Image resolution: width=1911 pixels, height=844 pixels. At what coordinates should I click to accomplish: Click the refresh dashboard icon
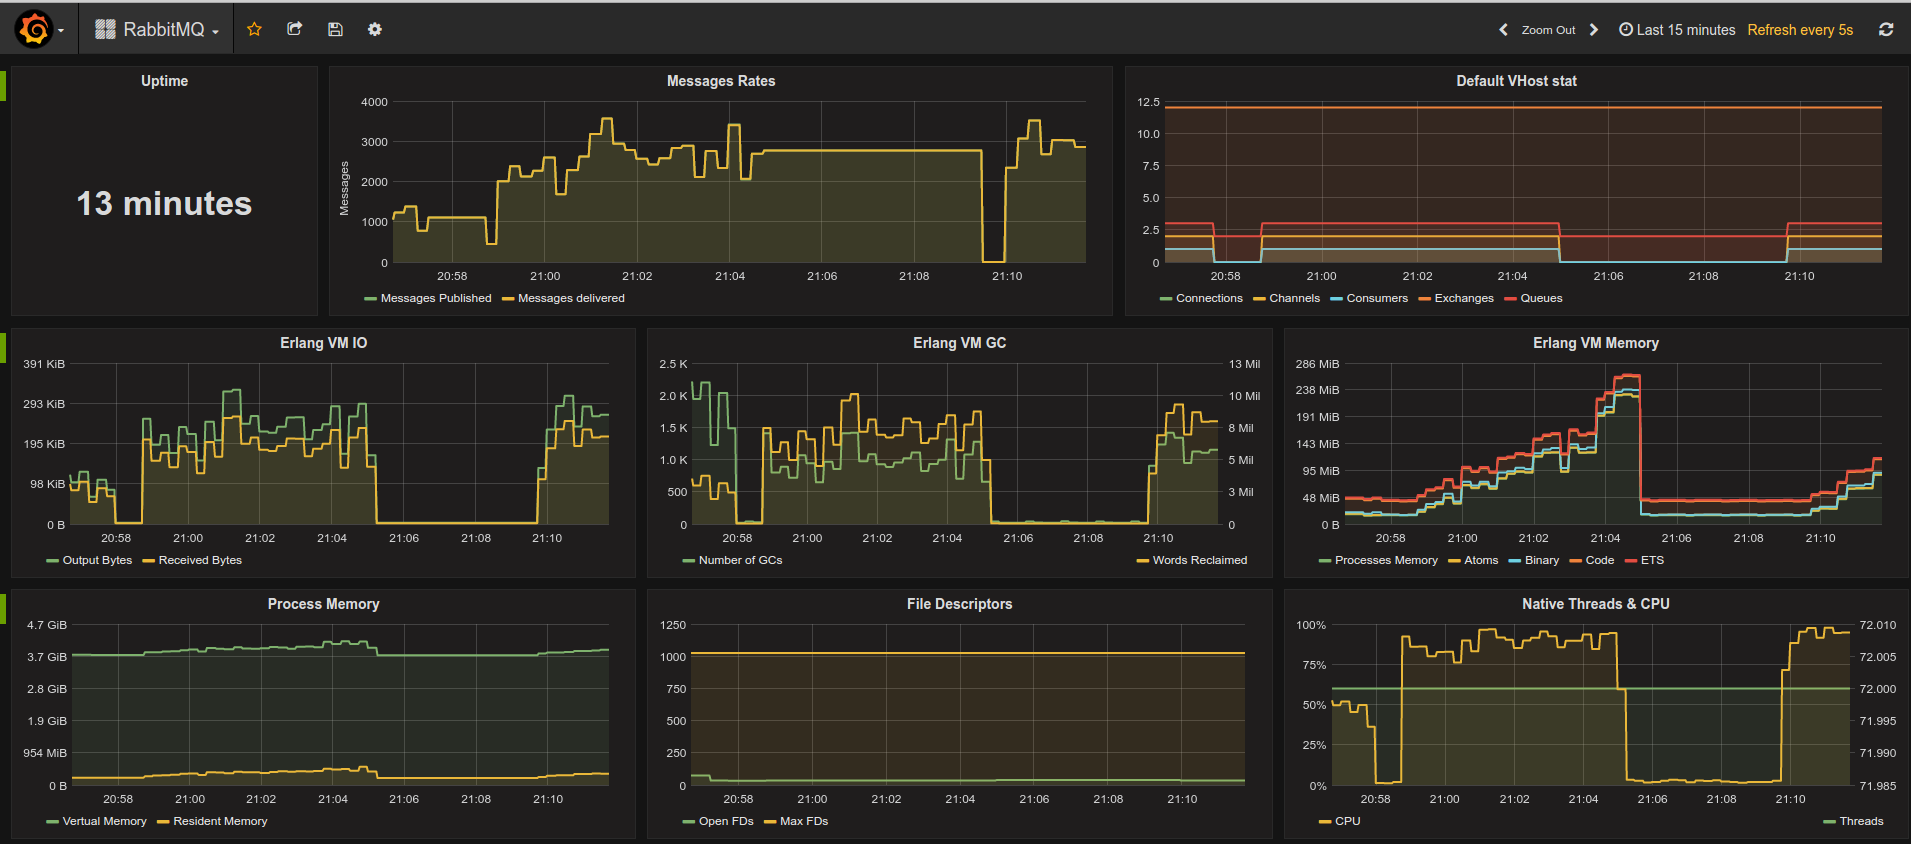[x=1886, y=30]
